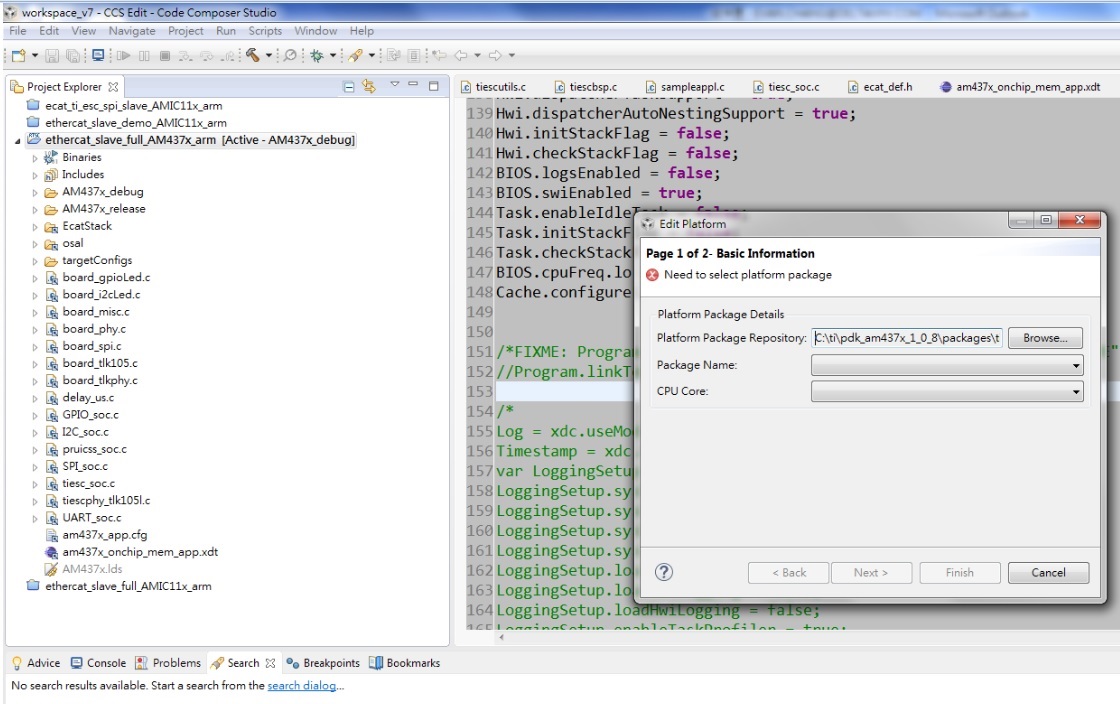Click the Finish button in the dialog

[x=959, y=573]
